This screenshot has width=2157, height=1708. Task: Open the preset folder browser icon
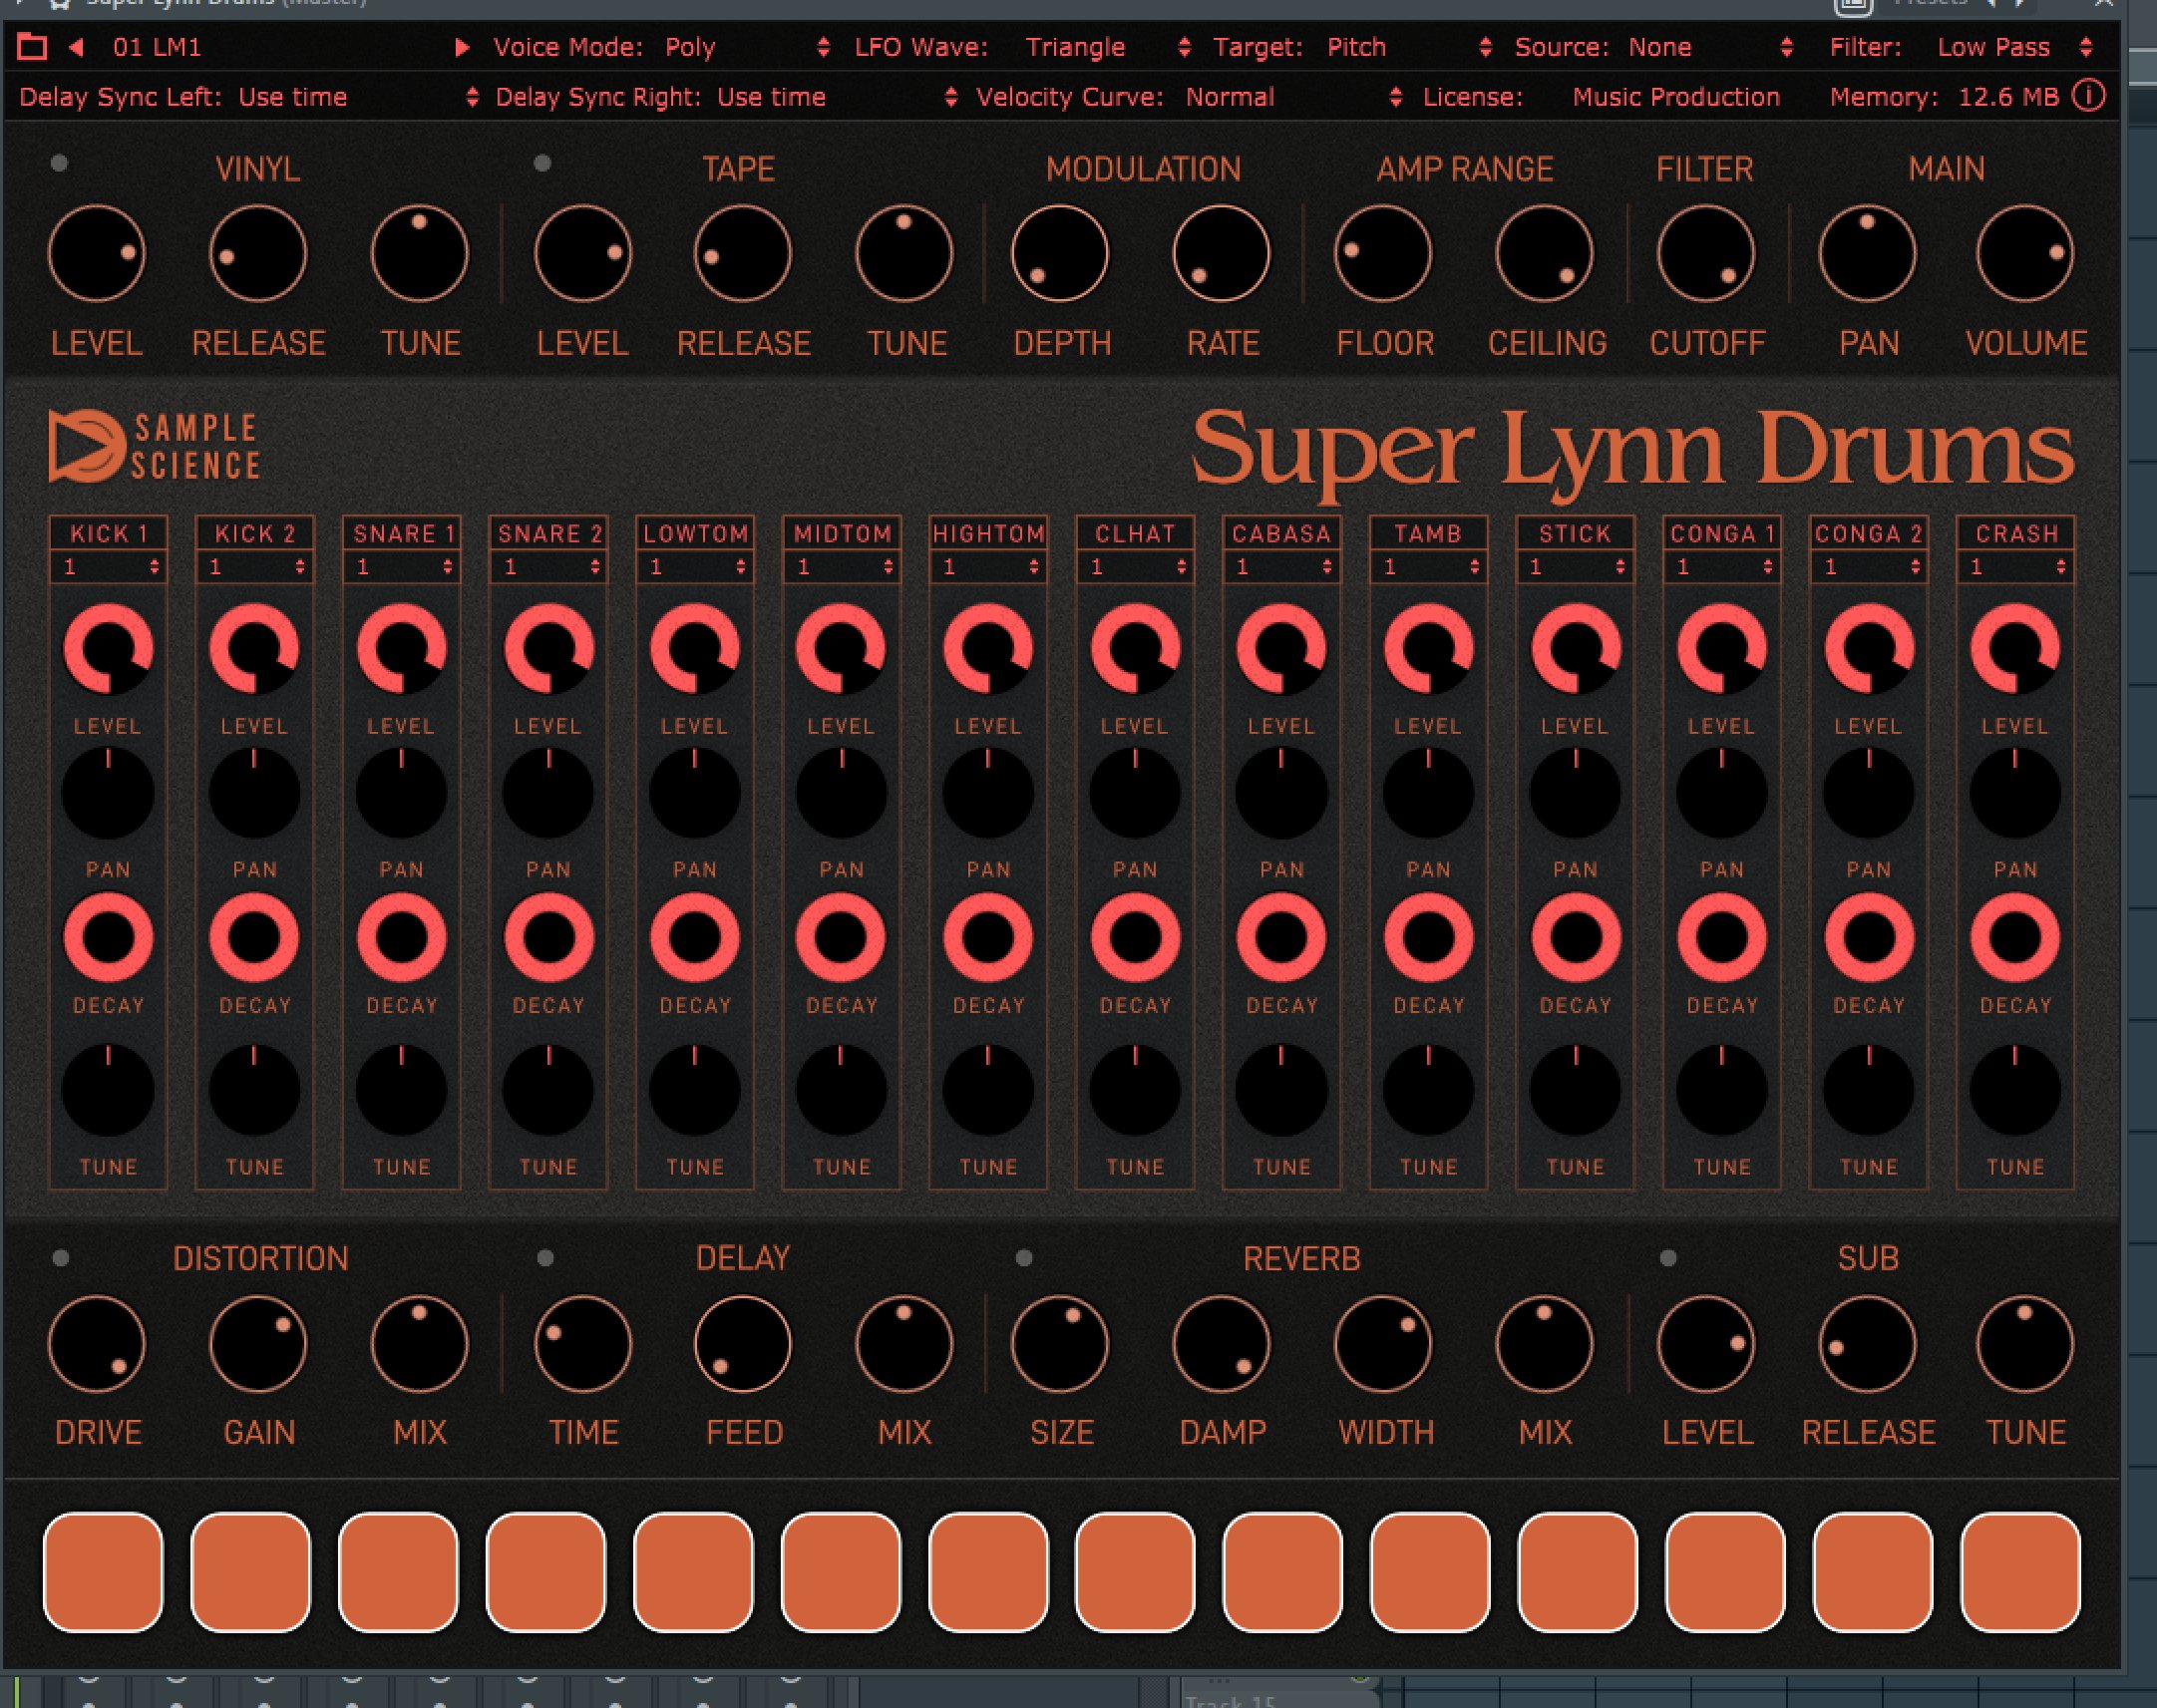pyautogui.click(x=32, y=47)
